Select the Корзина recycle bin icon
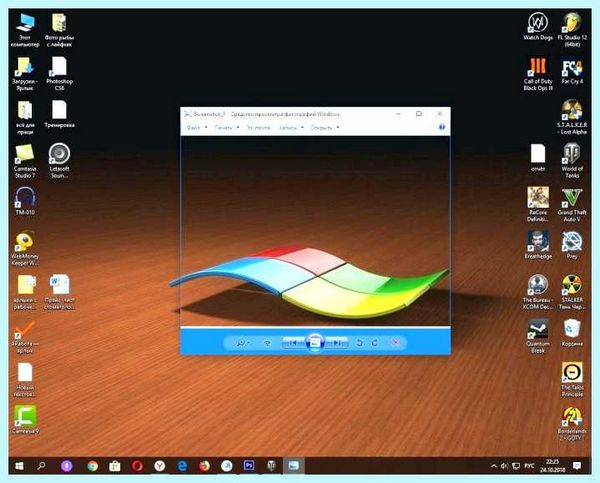600x483 pixels. click(572, 333)
